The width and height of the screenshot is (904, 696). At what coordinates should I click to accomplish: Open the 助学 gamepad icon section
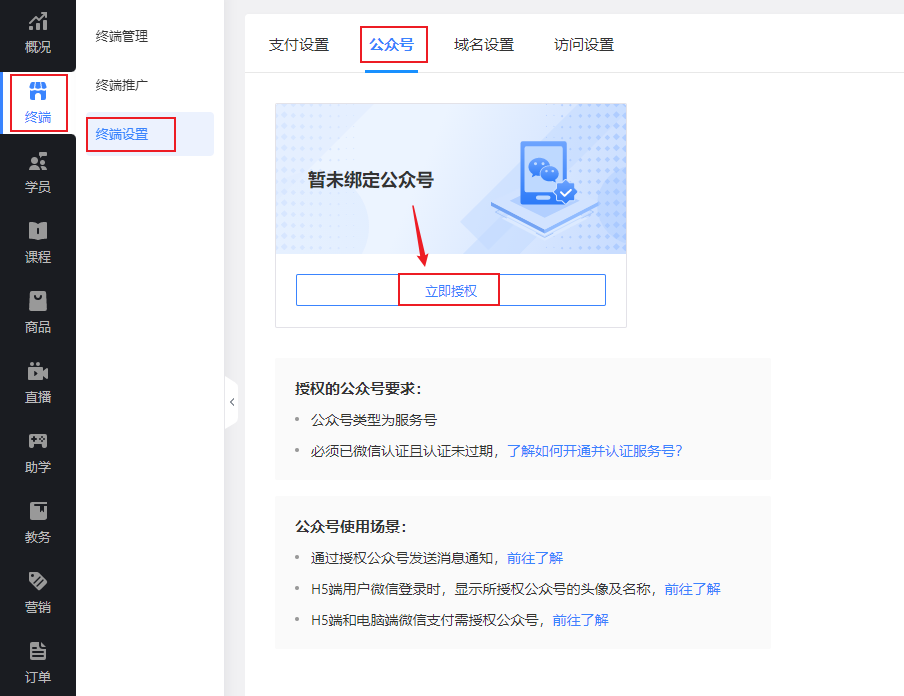(x=37, y=453)
